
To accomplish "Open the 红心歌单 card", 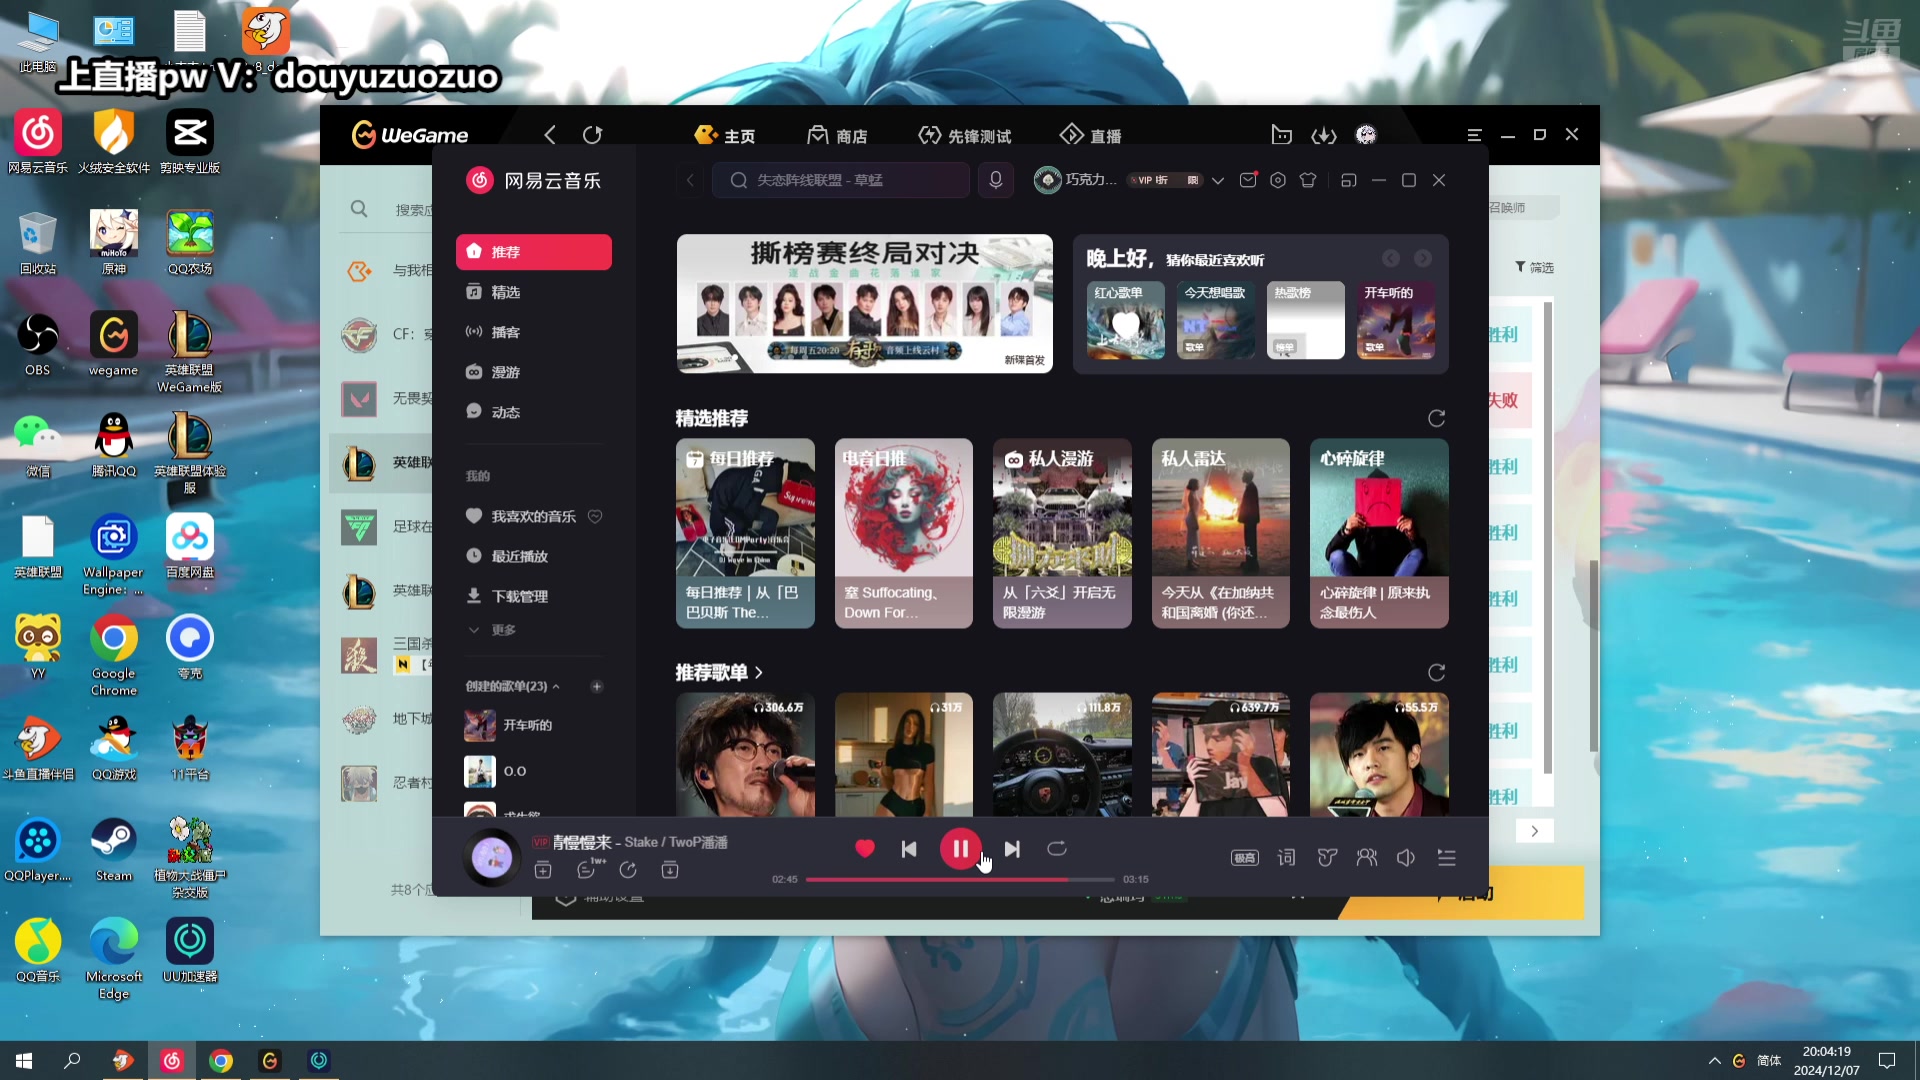I will click(x=1125, y=320).
